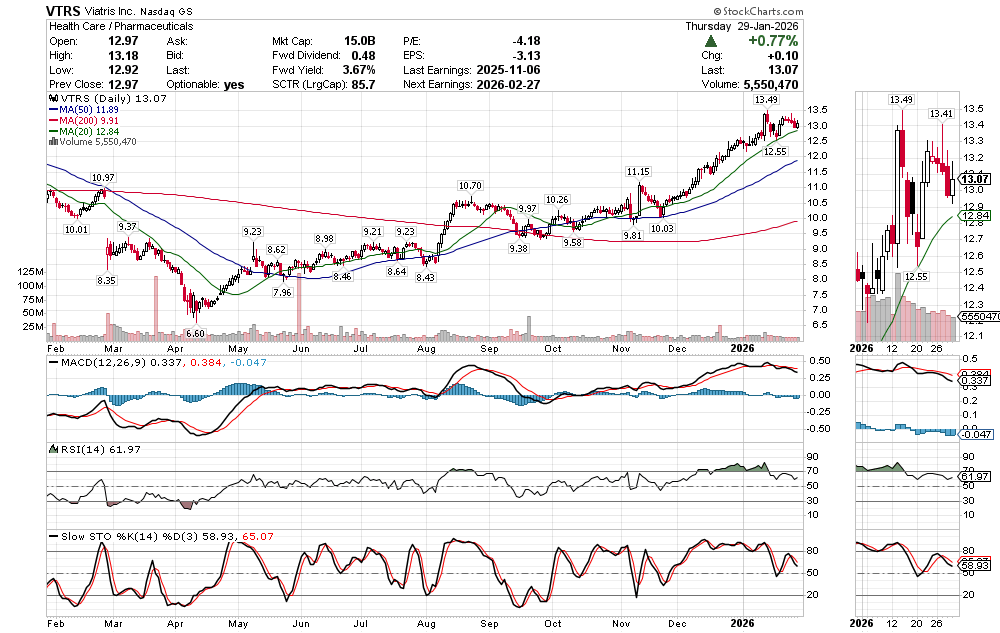Select the 58.93 stochastic value tag on the right
The height and width of the screenshot is (633, 1000).
[975, 565]
